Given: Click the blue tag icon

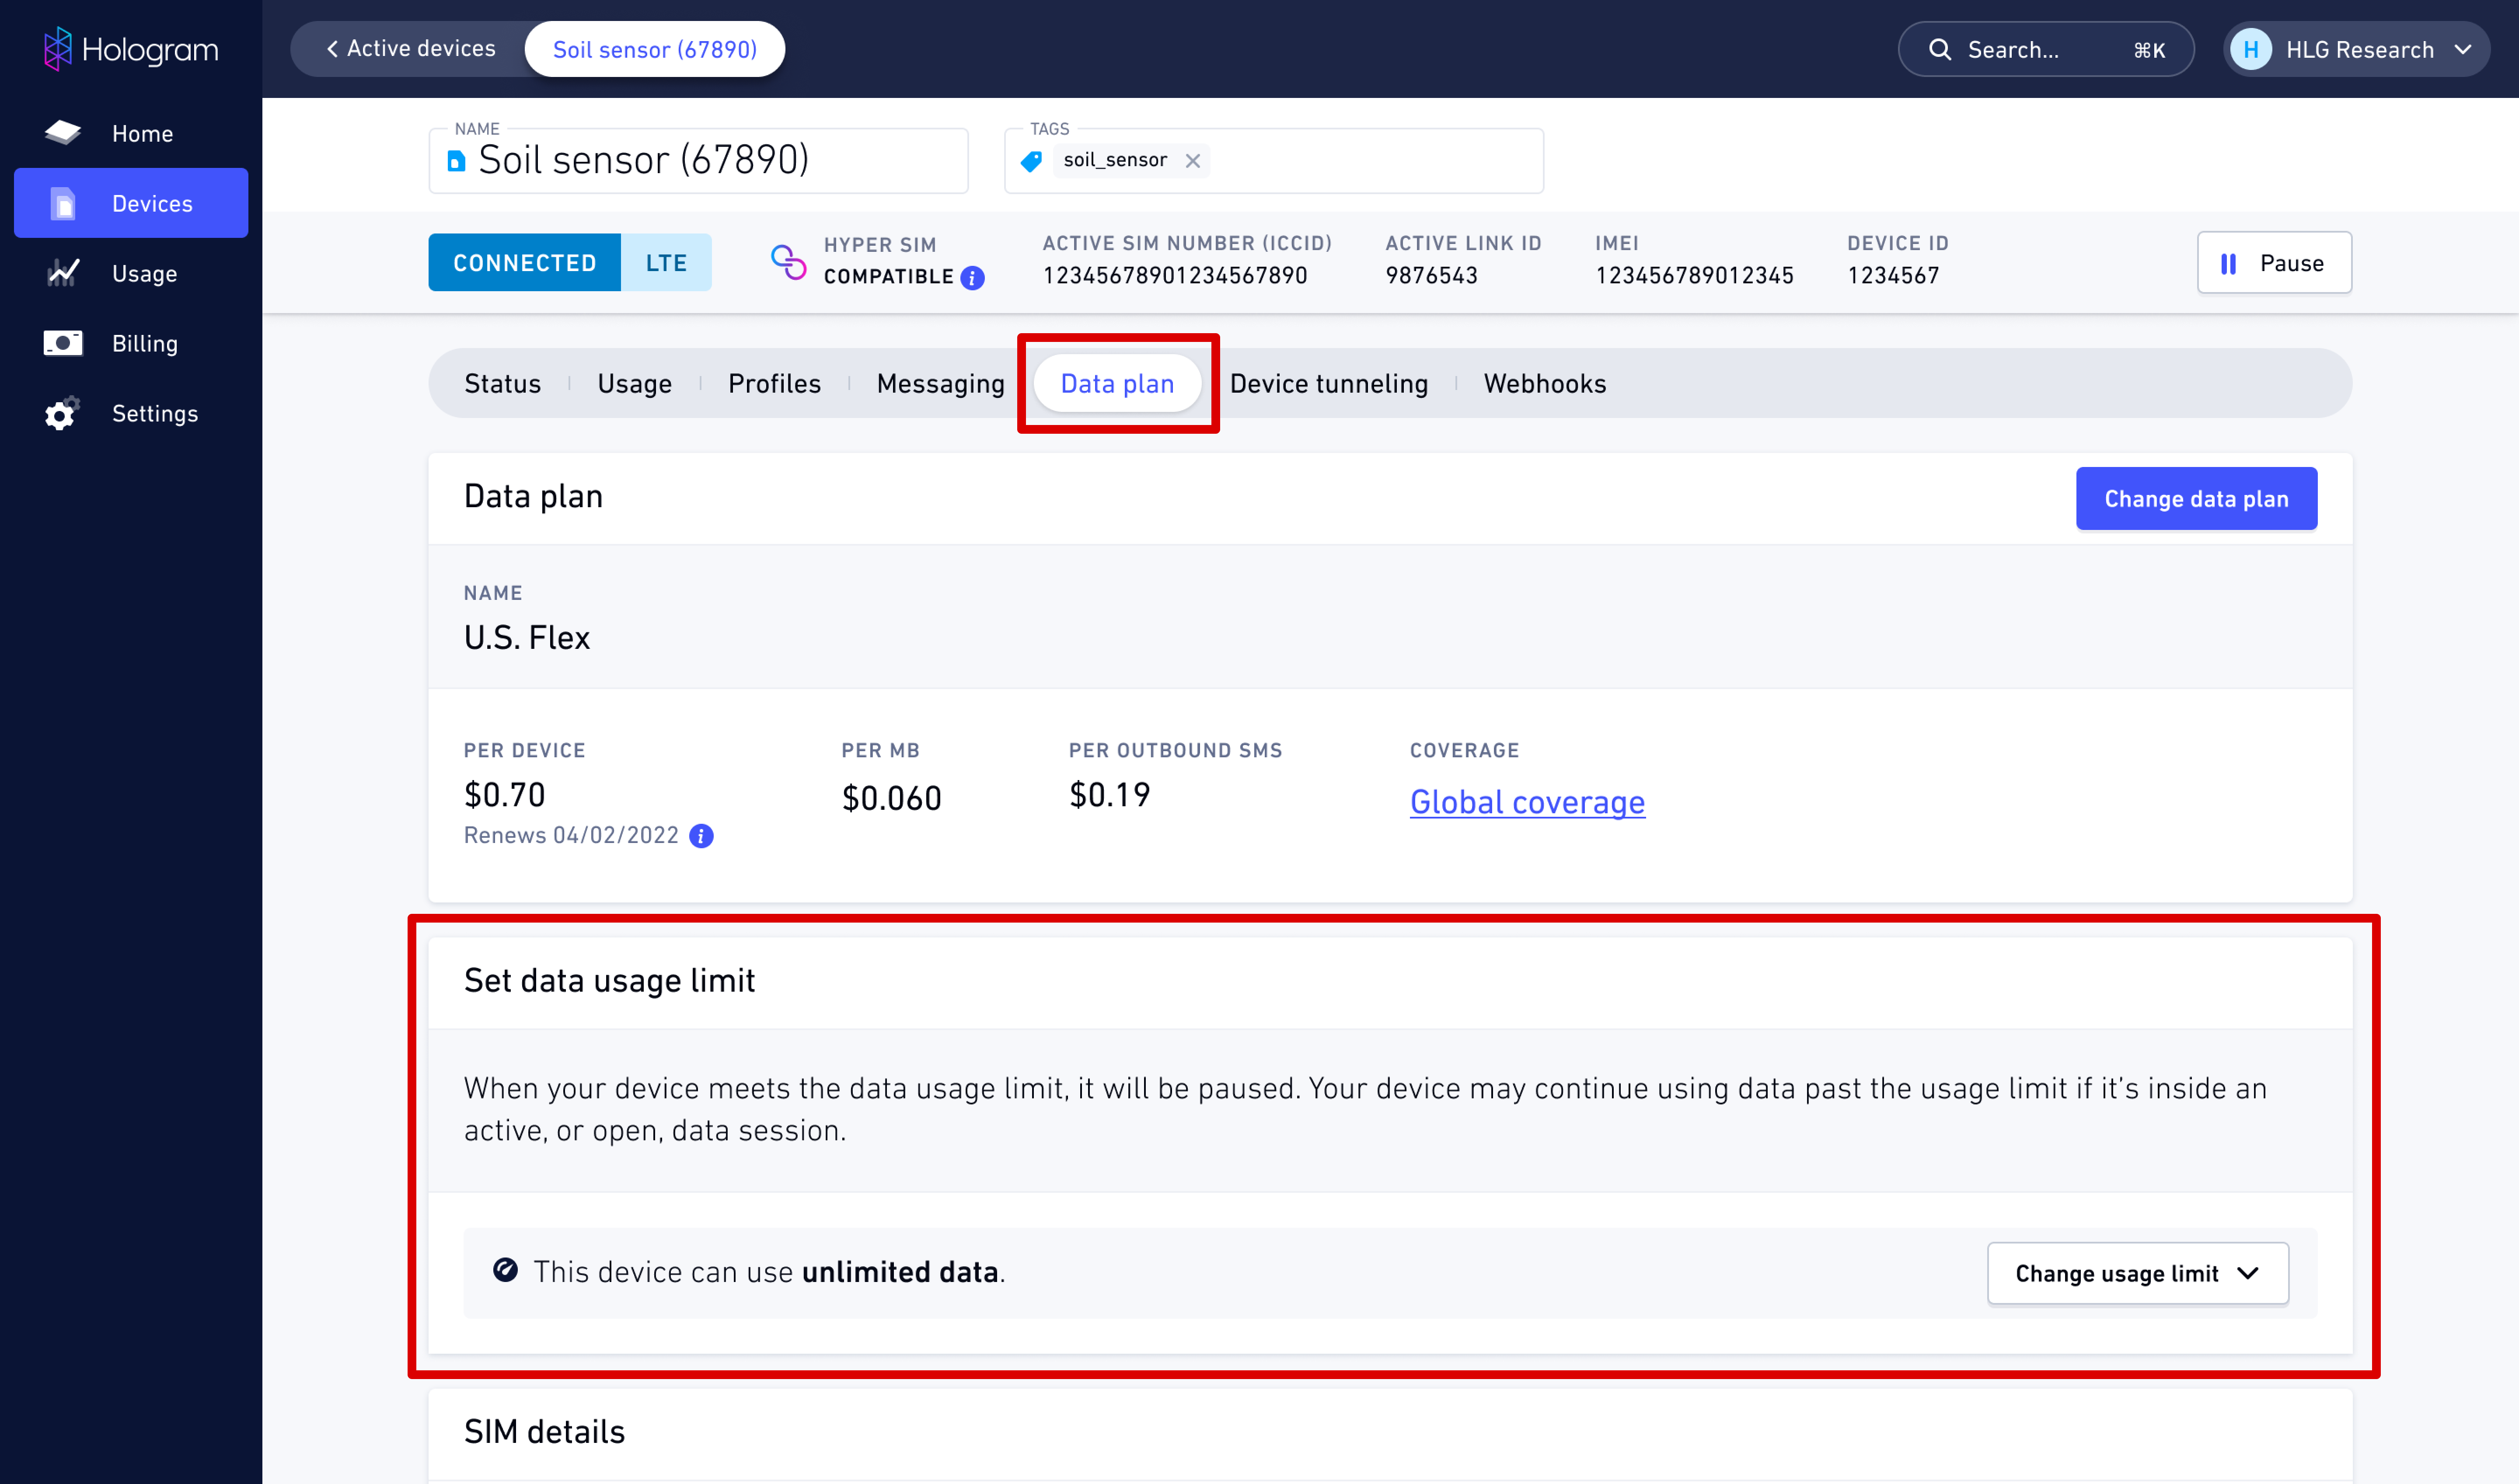Looking at the screenshot, I should [x=1031, y=160].
